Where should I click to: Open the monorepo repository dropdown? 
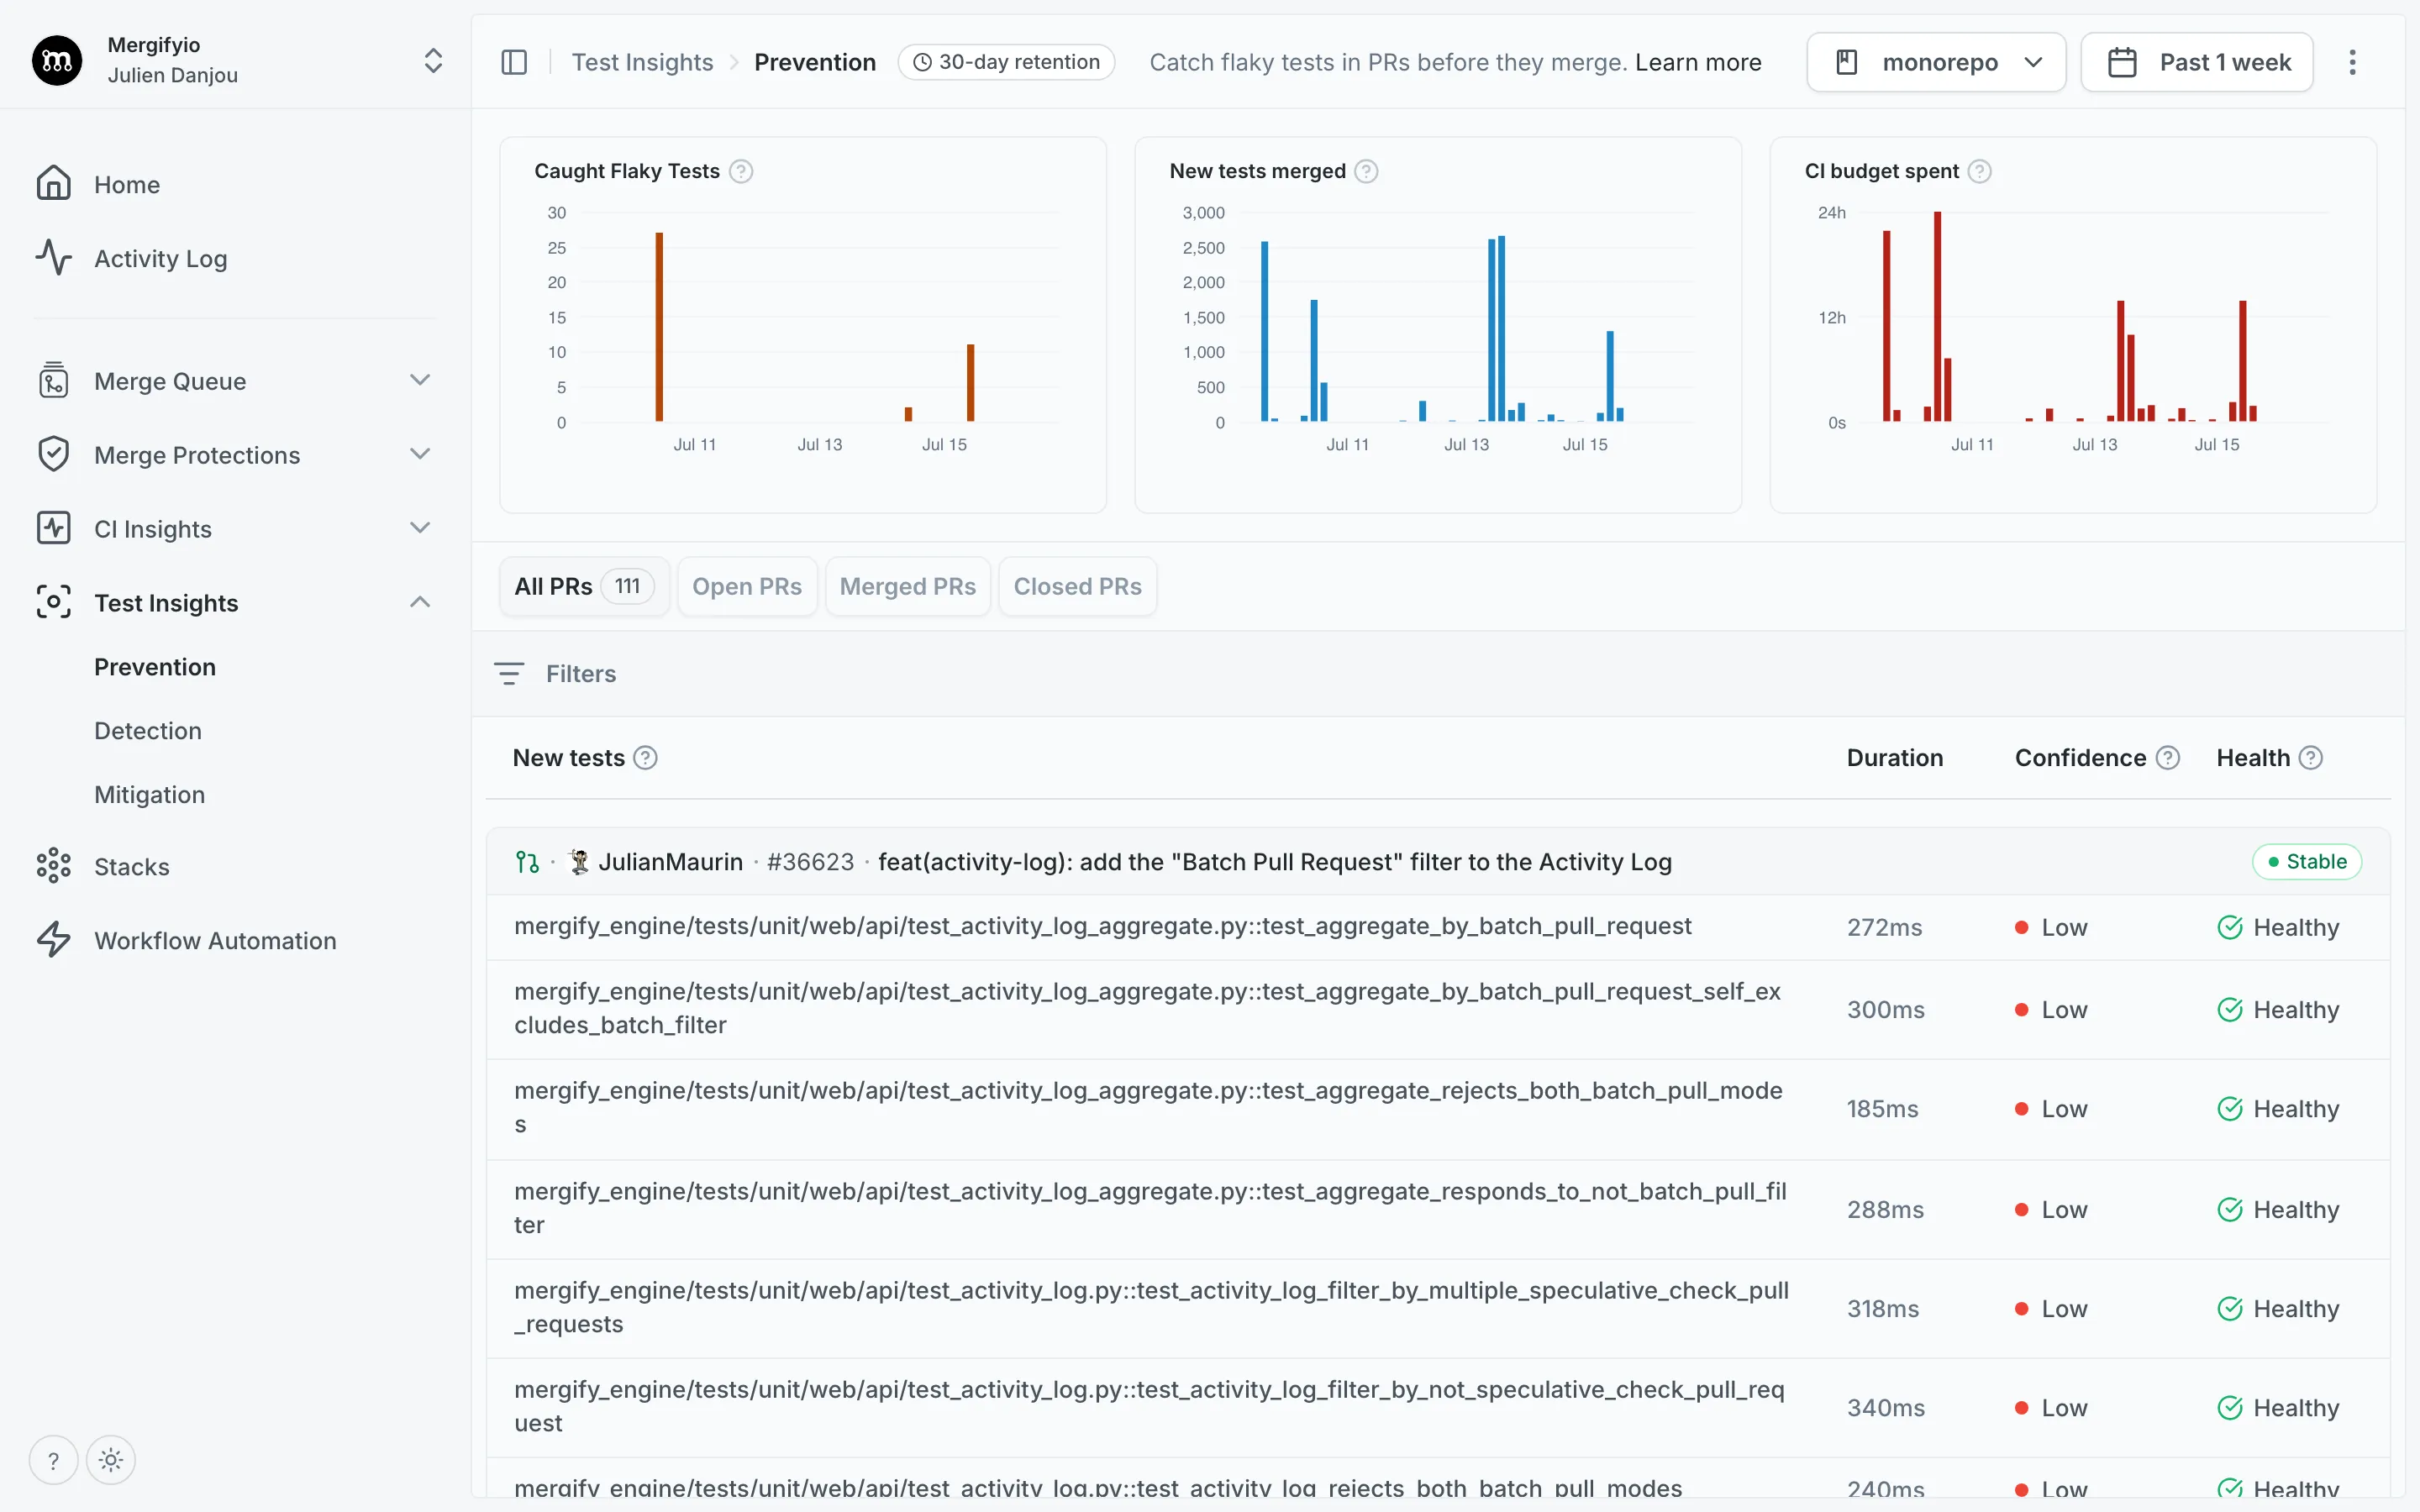click(x=1936, y=62)
